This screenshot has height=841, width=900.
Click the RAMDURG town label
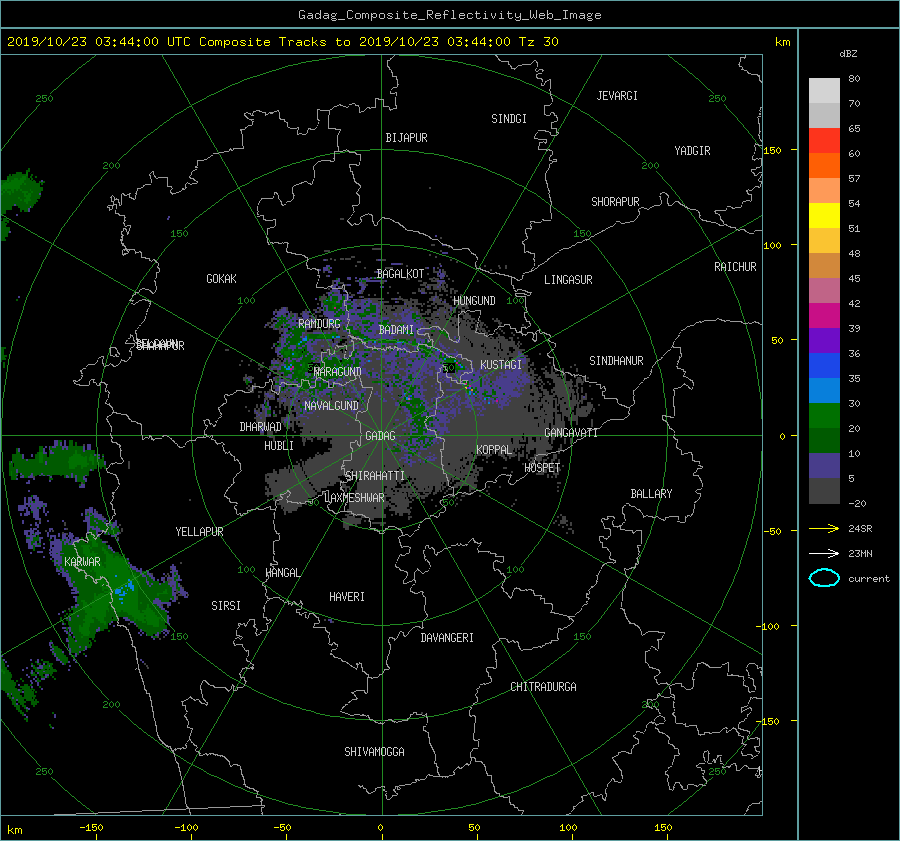point(319,324)
